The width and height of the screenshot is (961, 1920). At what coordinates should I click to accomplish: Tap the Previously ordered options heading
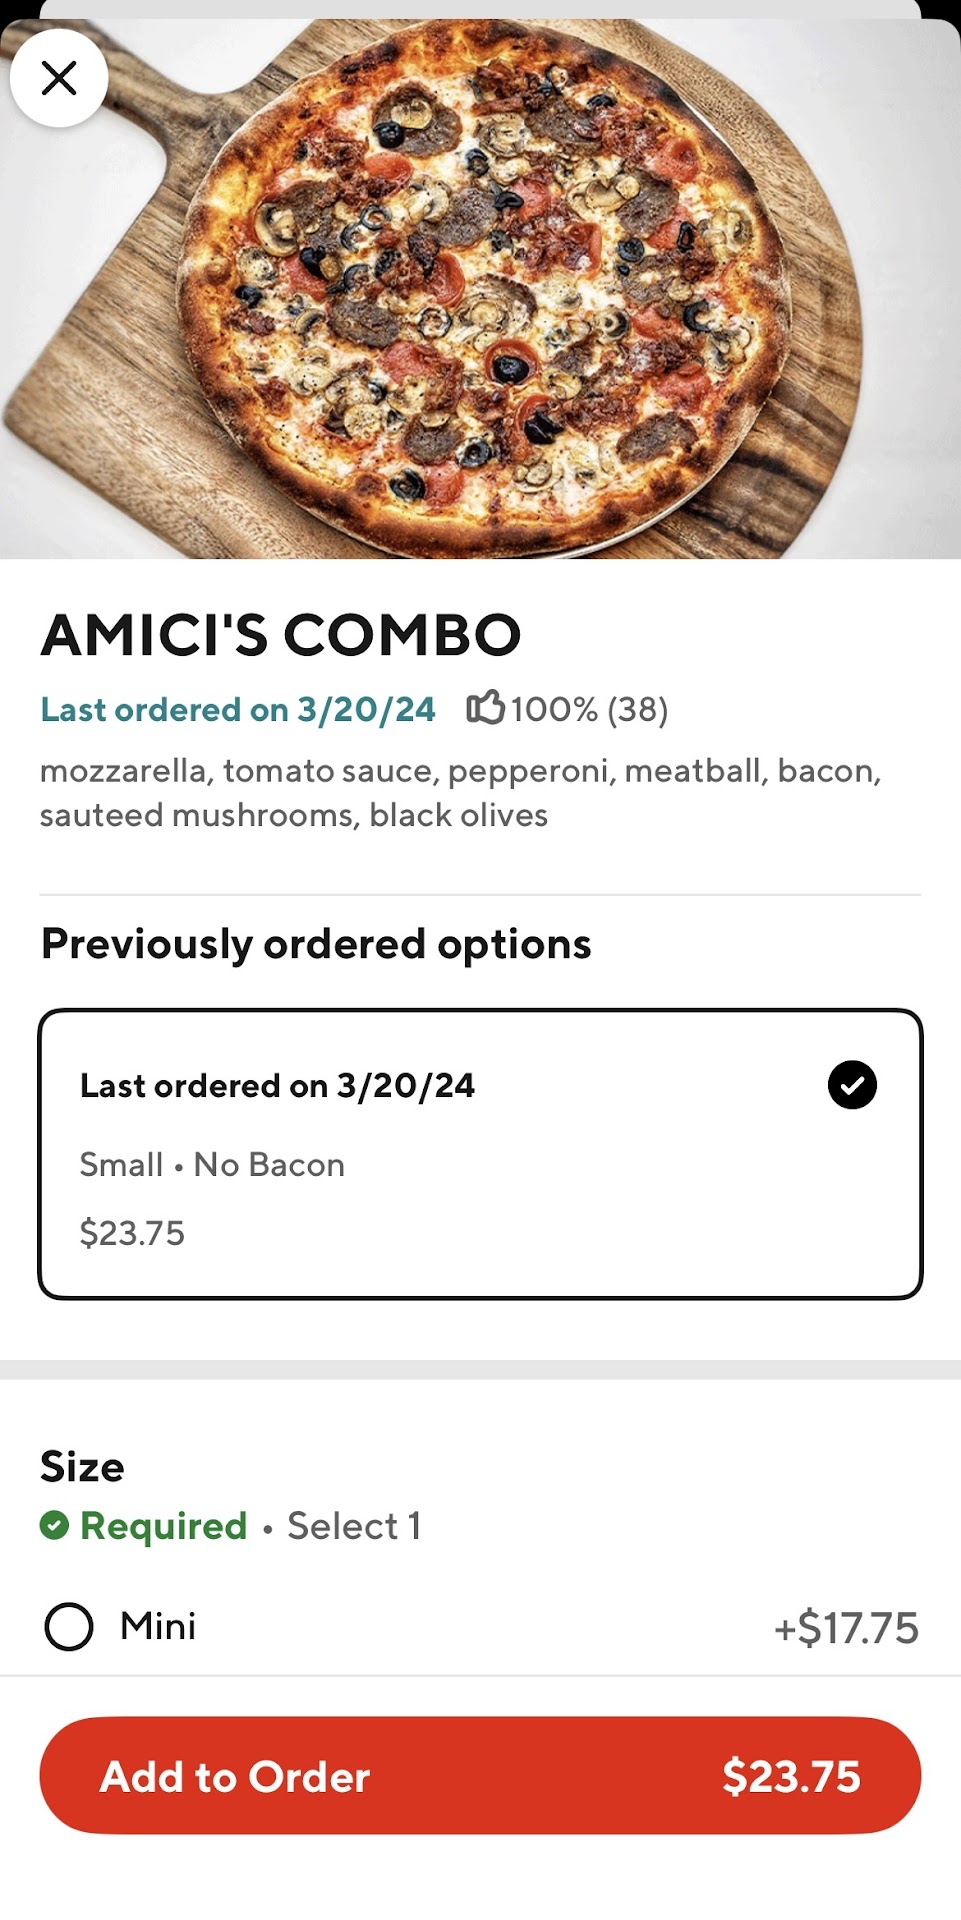pyautogui.click(x=316, y=944)
